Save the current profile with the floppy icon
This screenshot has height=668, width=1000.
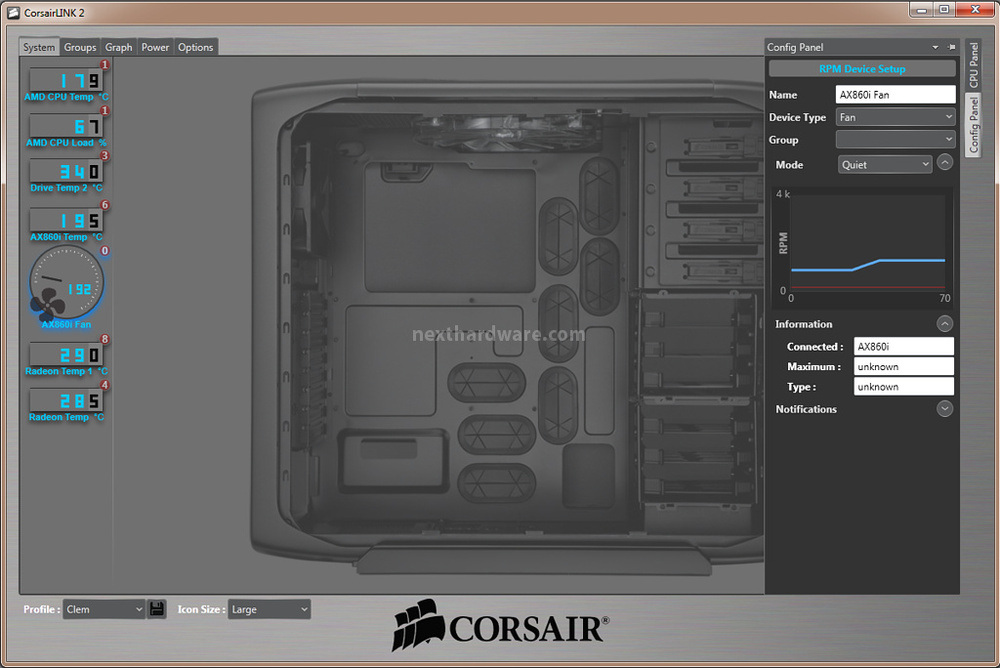[x=157, y=609]
